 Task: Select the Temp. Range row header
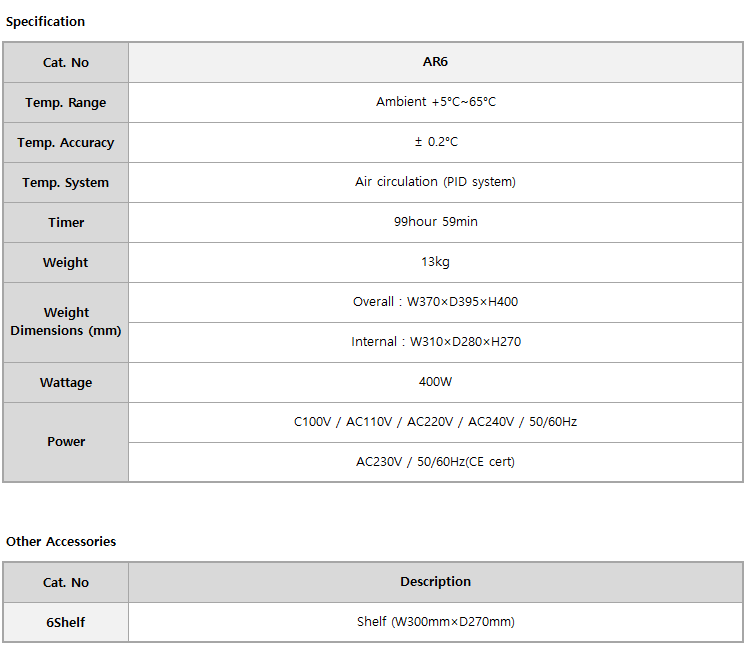[x=66, y=102]
